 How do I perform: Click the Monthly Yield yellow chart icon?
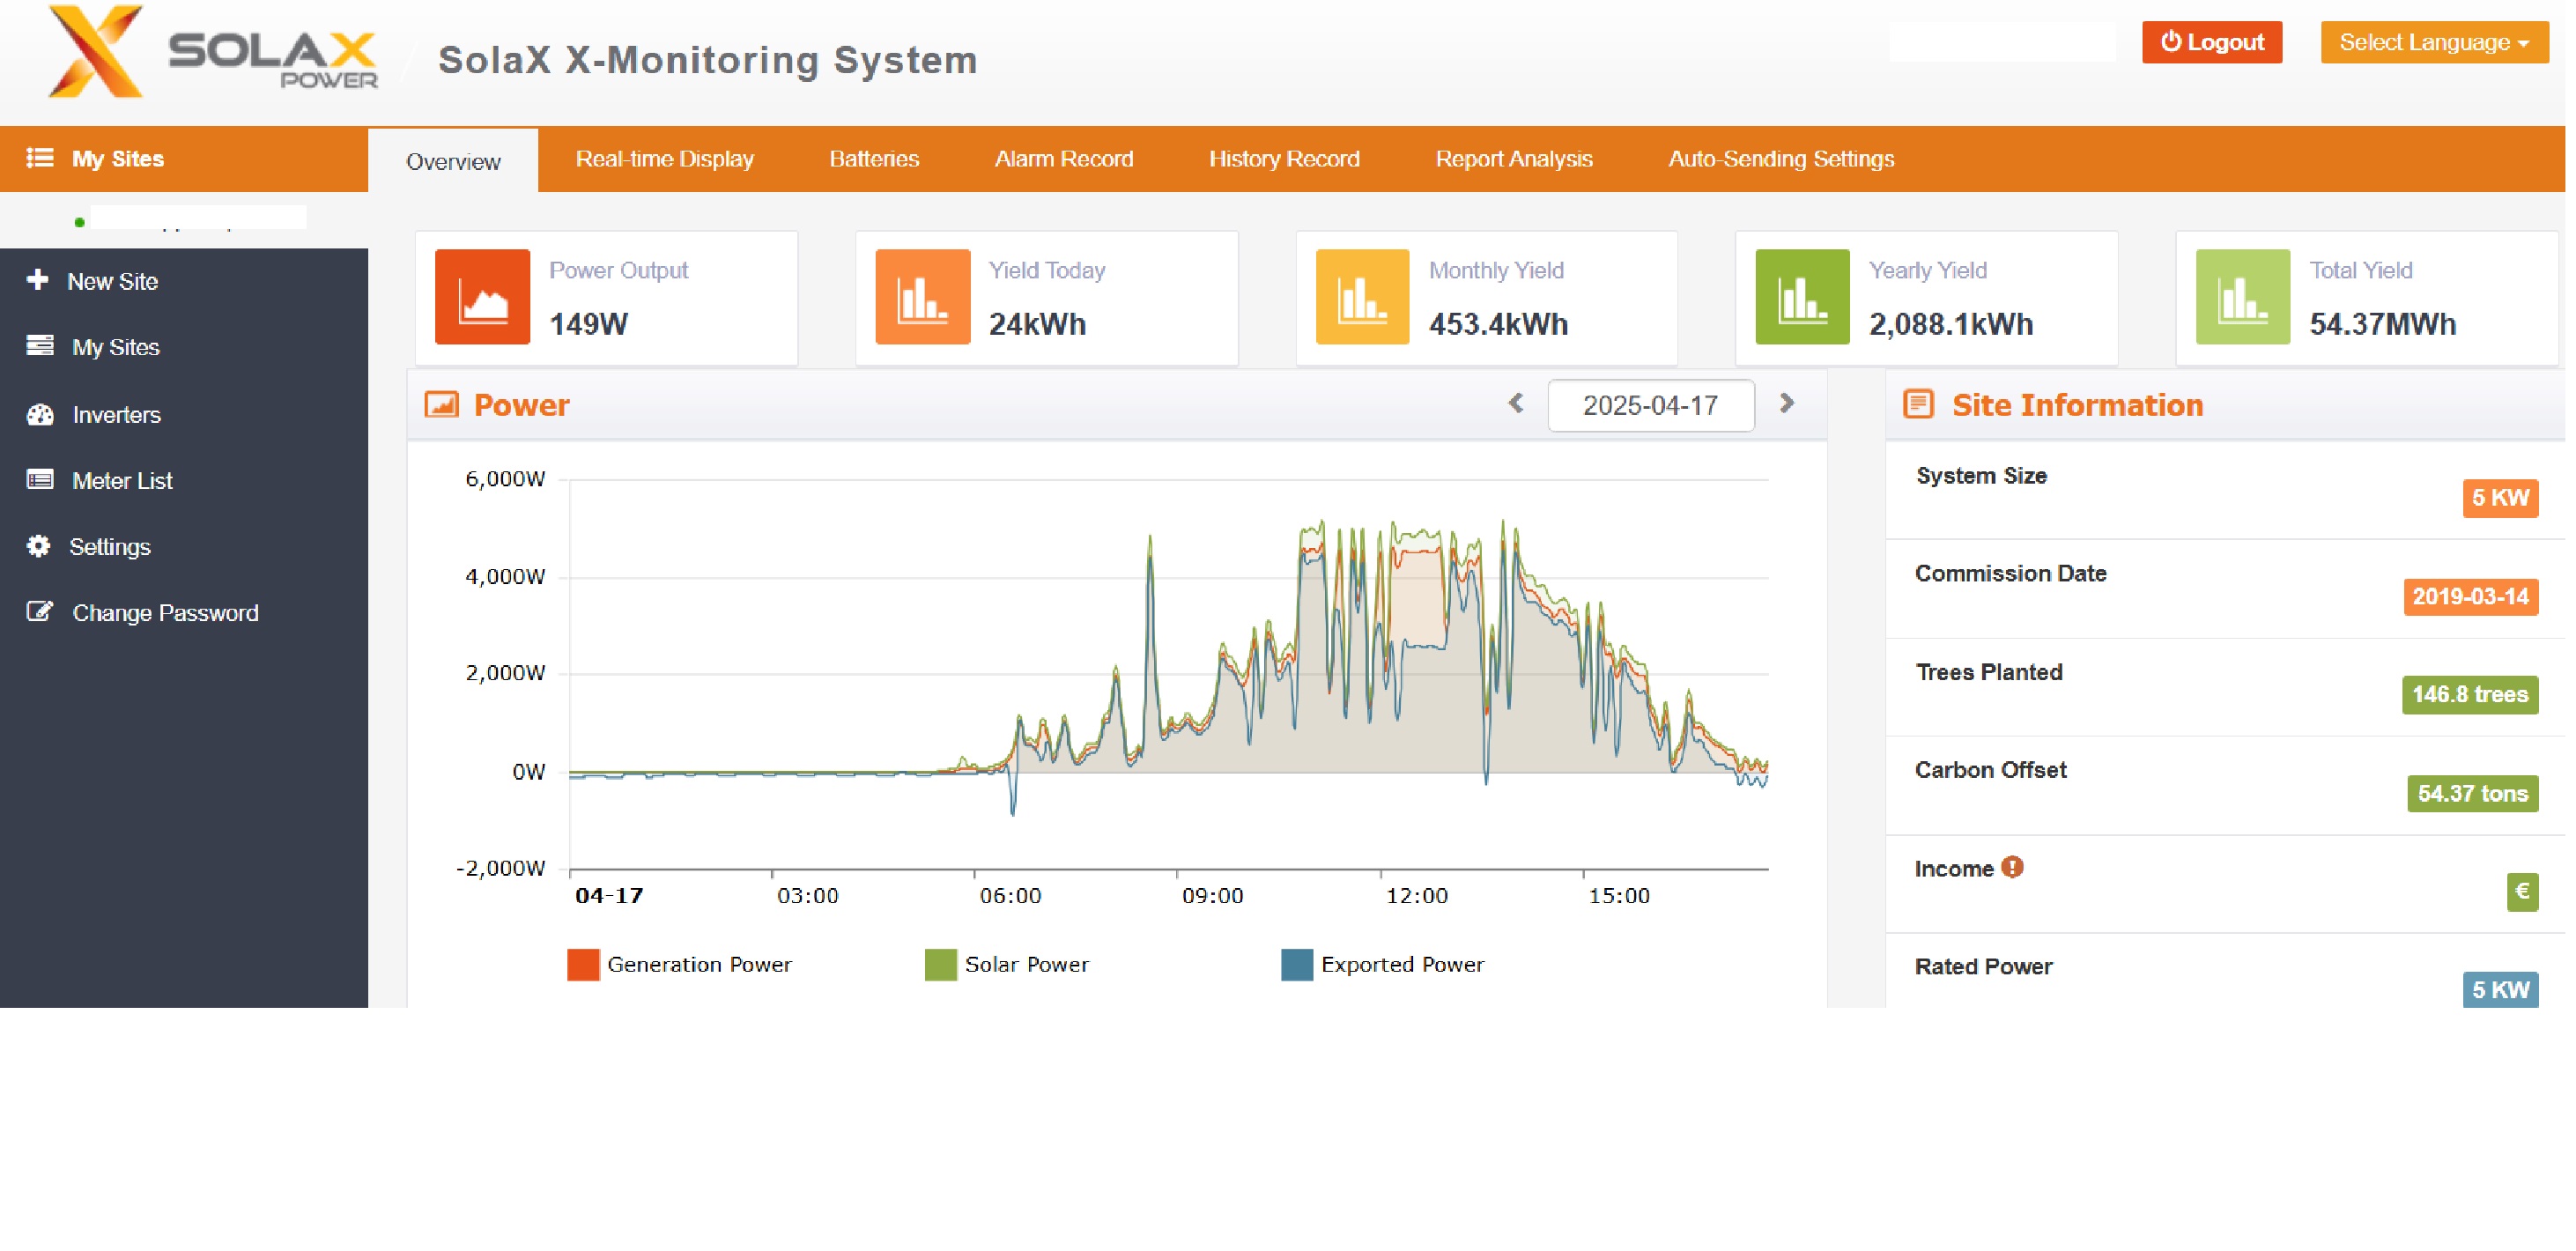coord(1362,297)
